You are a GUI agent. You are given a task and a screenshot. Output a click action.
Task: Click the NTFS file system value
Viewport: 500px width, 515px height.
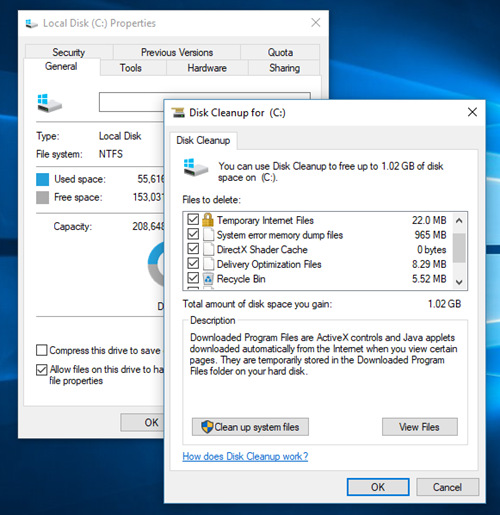111,154
